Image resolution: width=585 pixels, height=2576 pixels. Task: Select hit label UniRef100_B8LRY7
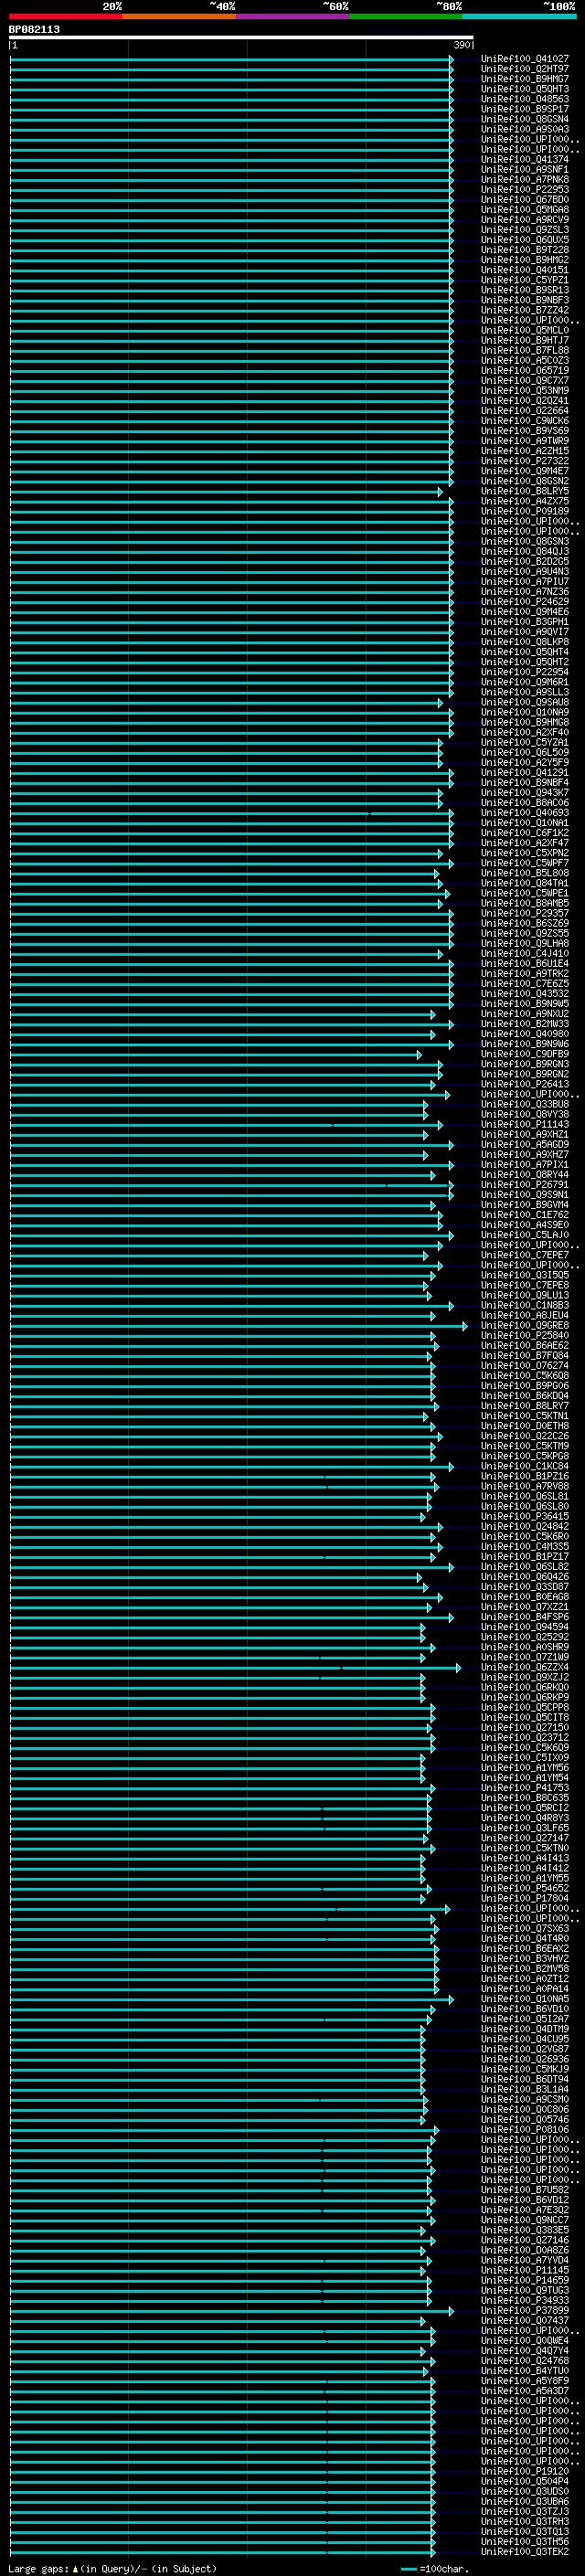click(525, 1406)
